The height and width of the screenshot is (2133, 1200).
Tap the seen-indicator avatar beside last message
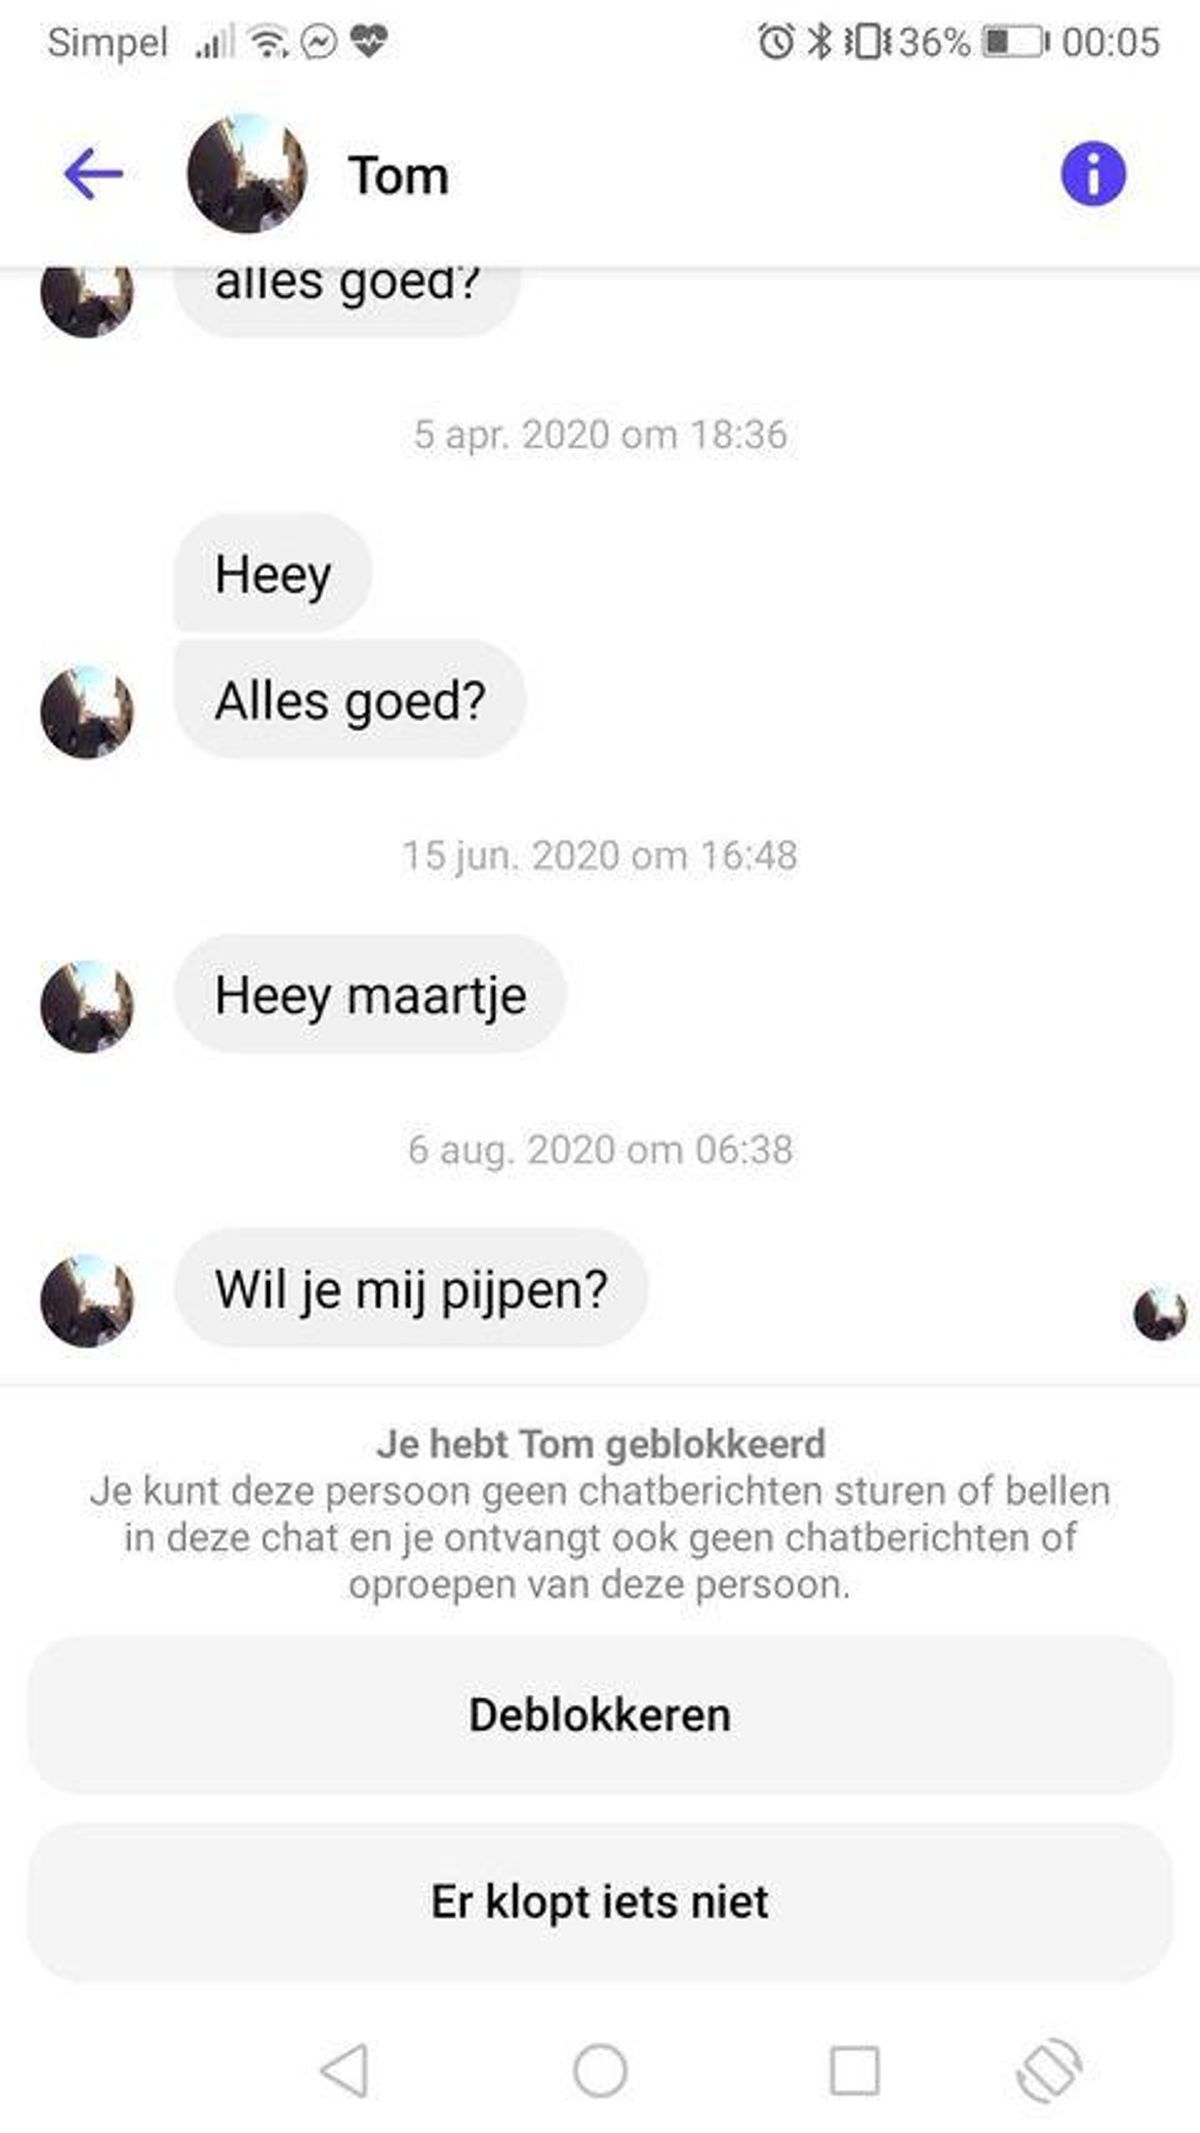[1161, 1313]
